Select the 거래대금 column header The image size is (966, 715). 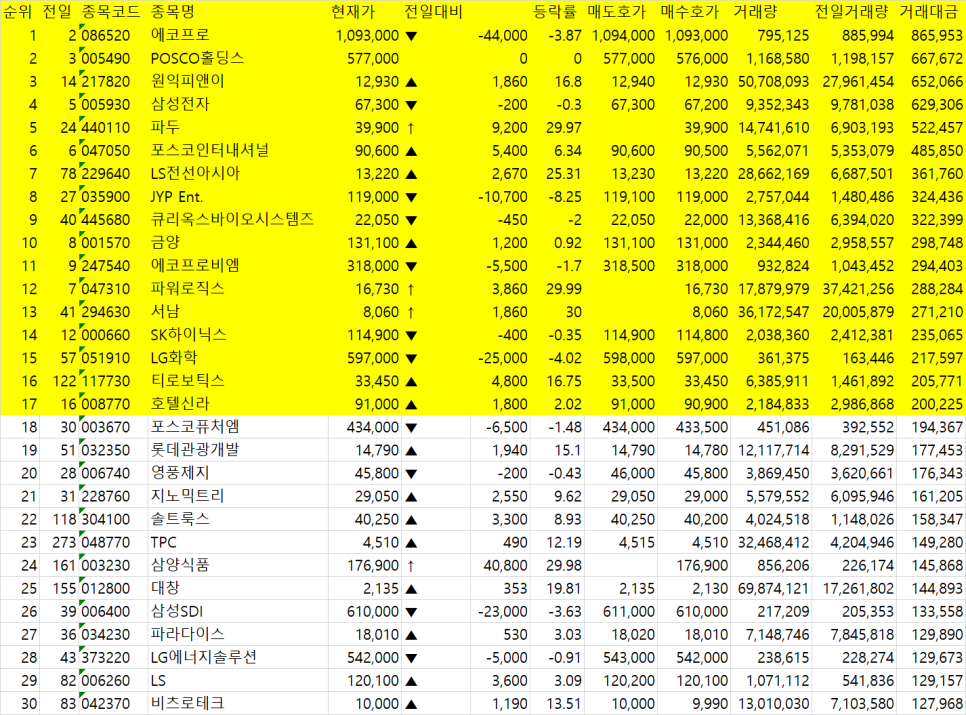tap(928, 12)
